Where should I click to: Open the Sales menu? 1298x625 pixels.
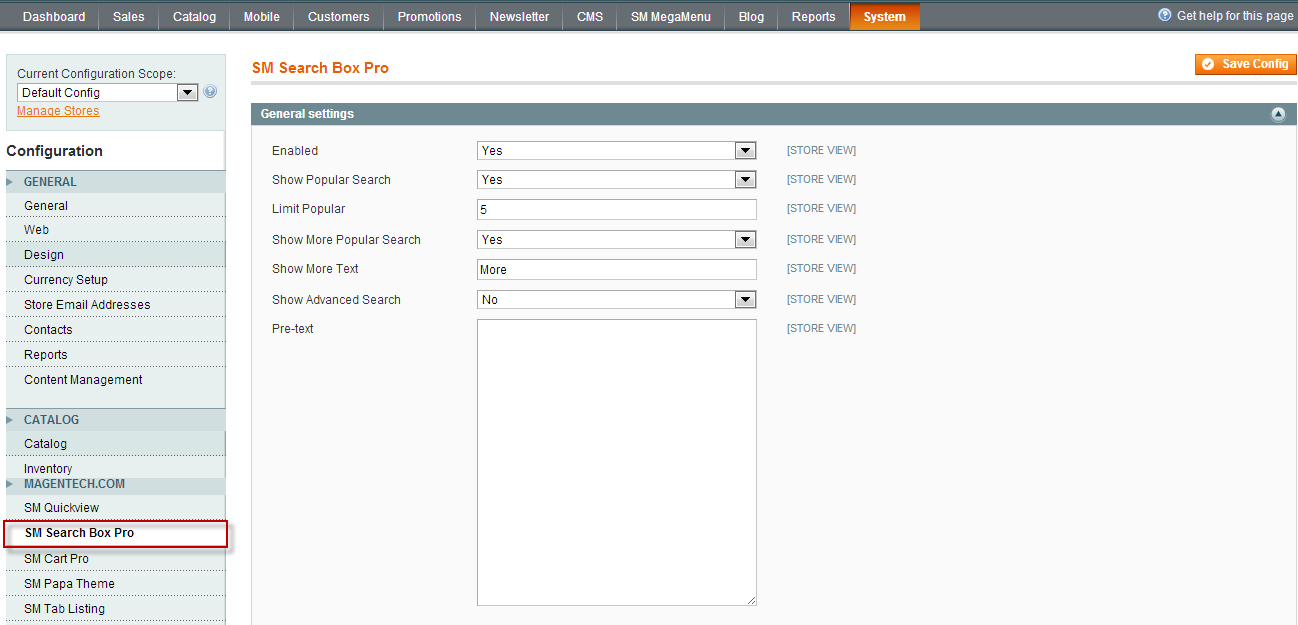(128, 16)
